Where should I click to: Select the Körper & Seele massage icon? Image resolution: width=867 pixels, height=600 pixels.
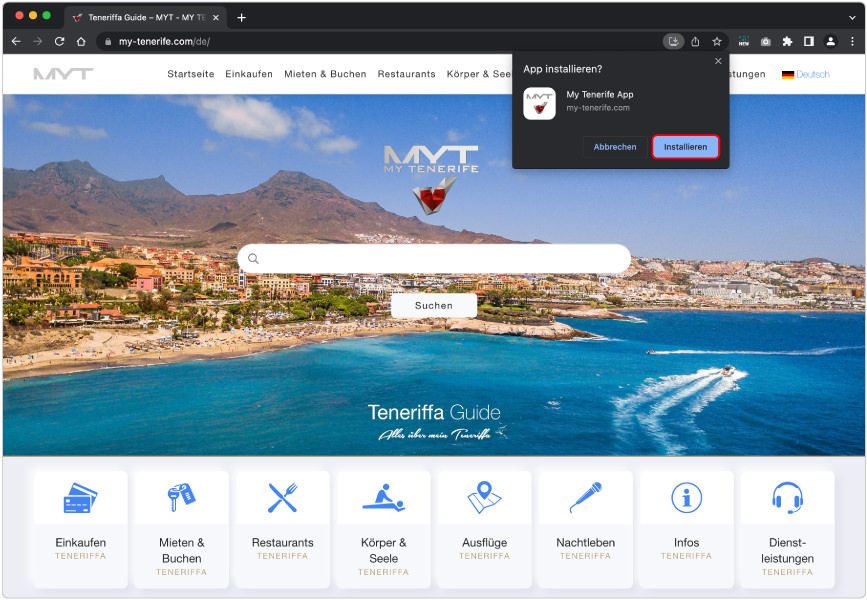(x=383, y=499)
